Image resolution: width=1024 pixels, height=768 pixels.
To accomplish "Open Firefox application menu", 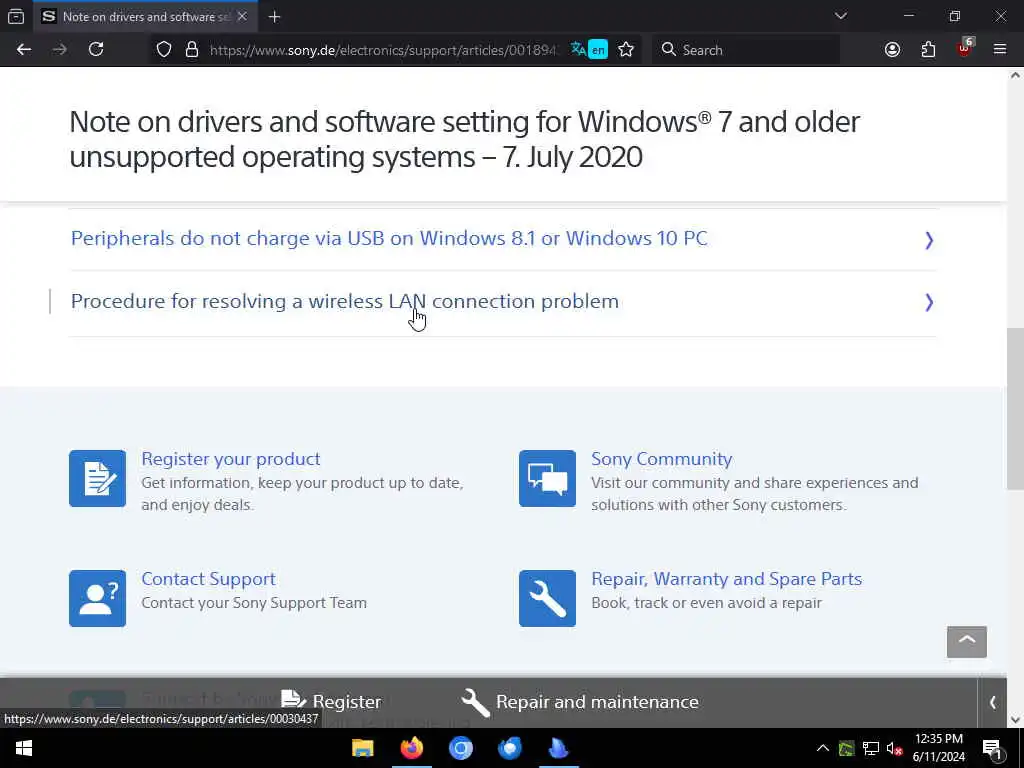I will pos(1000,50).
